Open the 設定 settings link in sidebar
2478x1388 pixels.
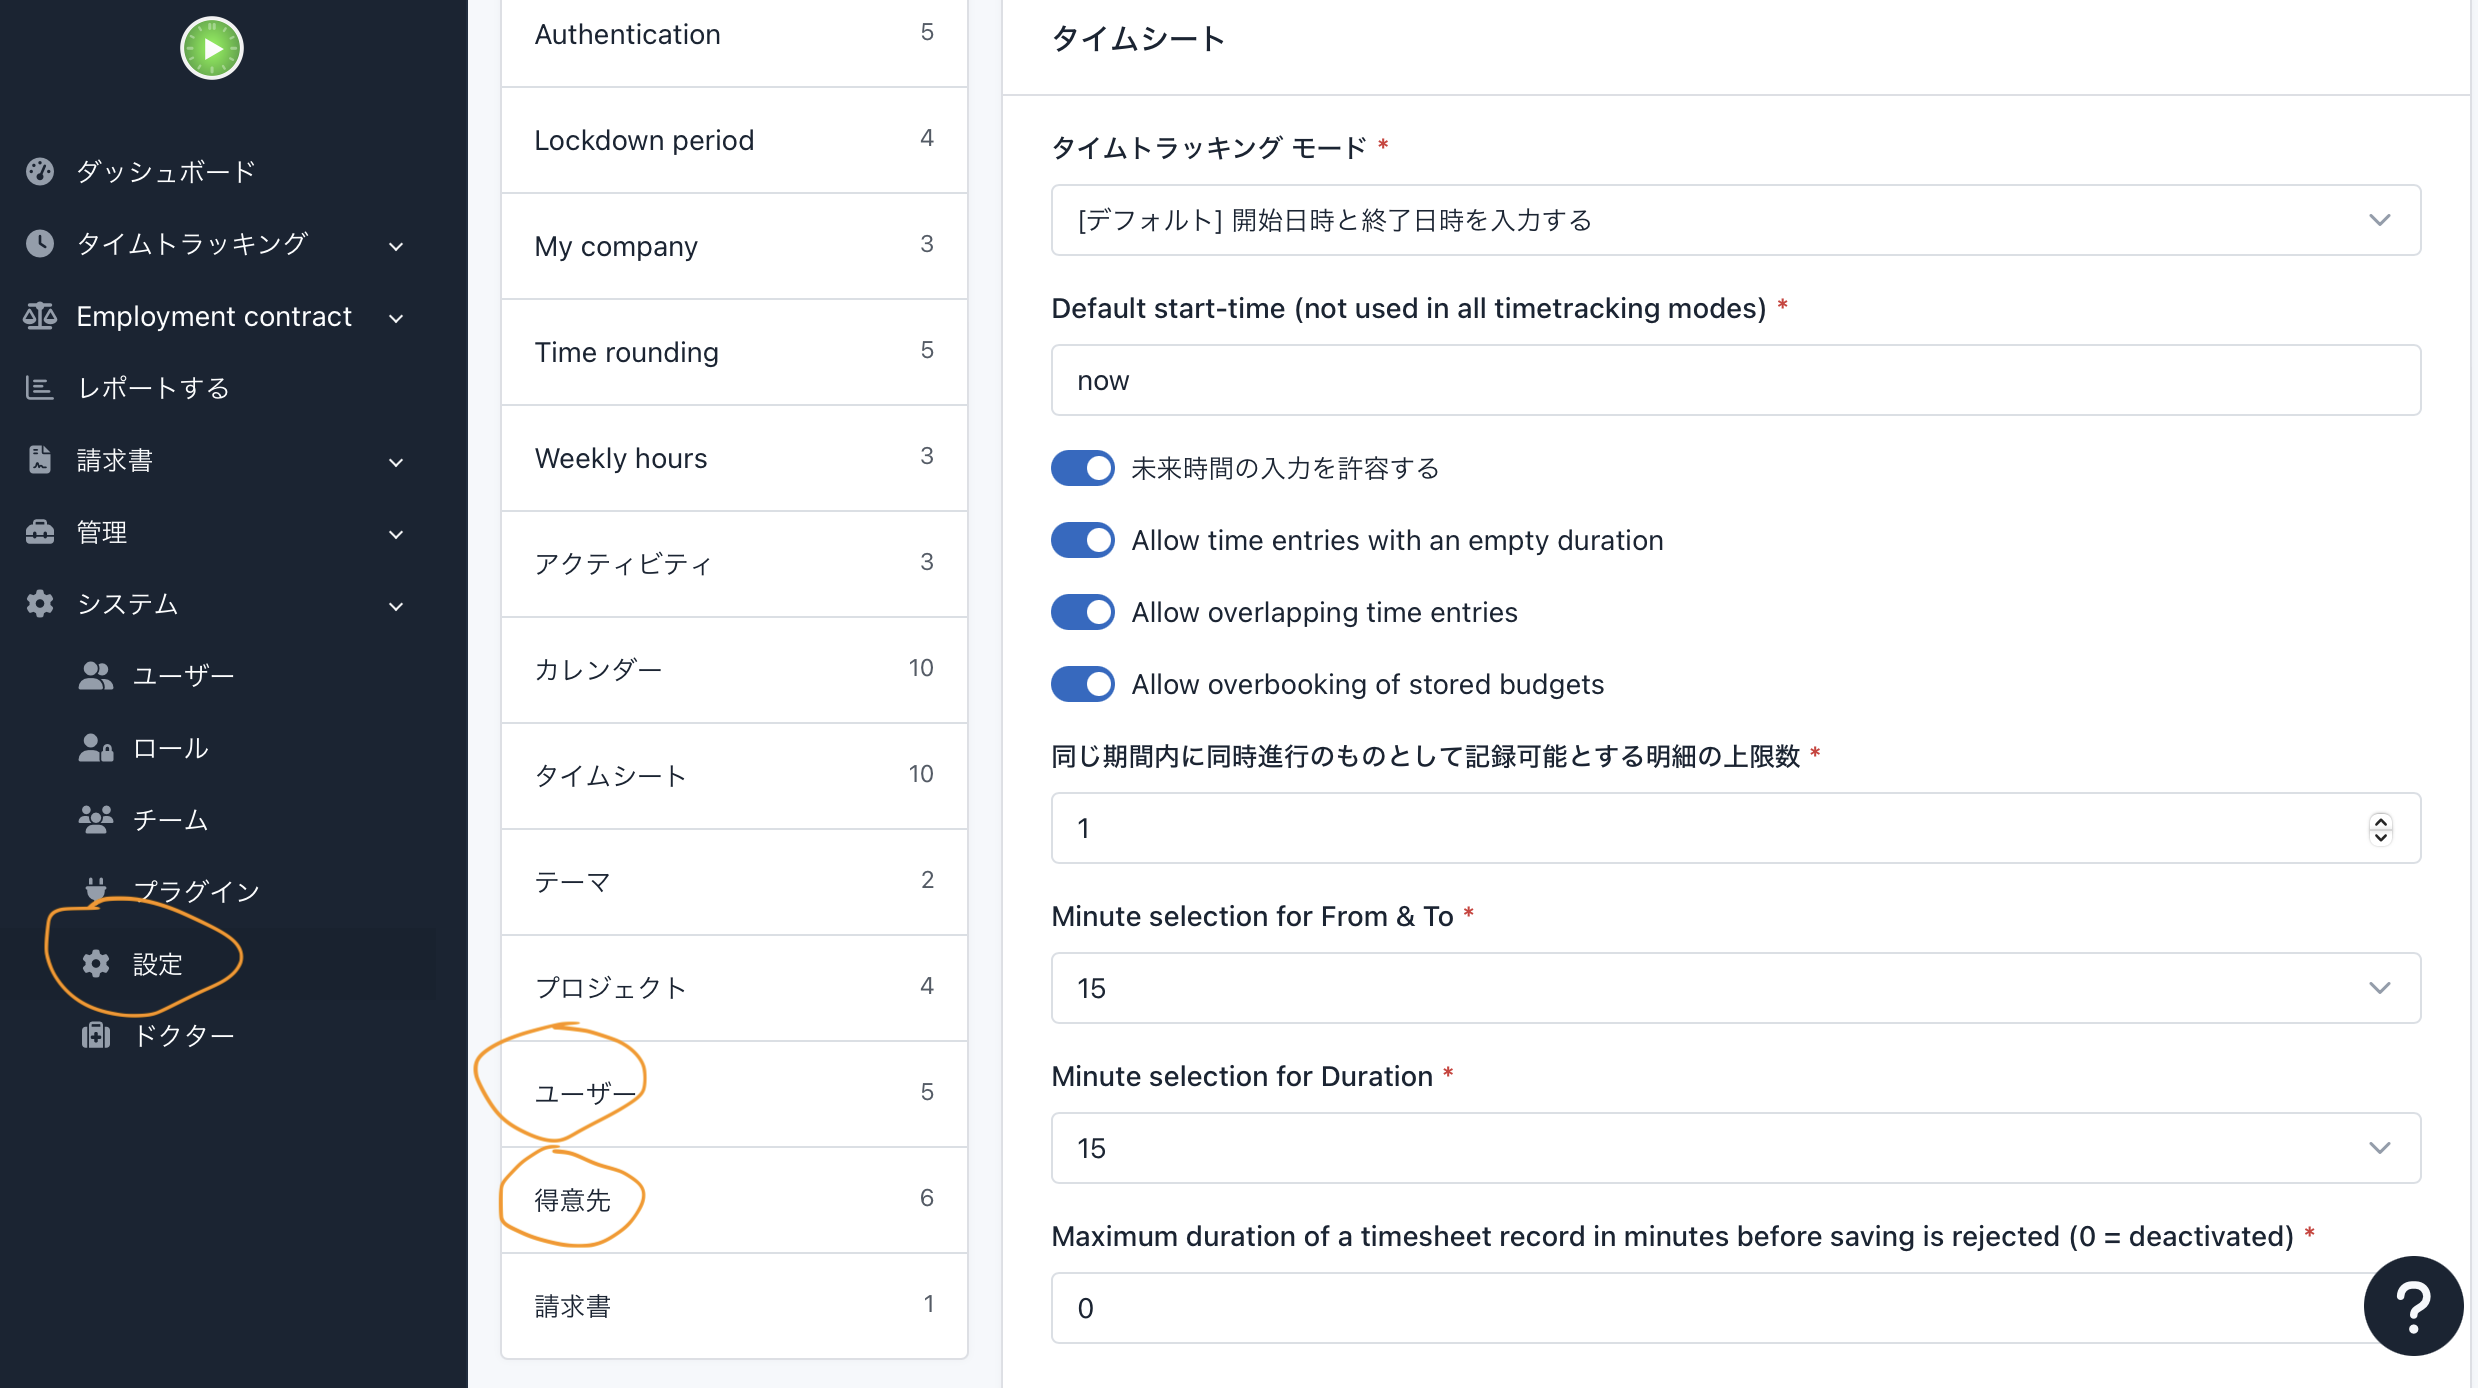(157, 964)
